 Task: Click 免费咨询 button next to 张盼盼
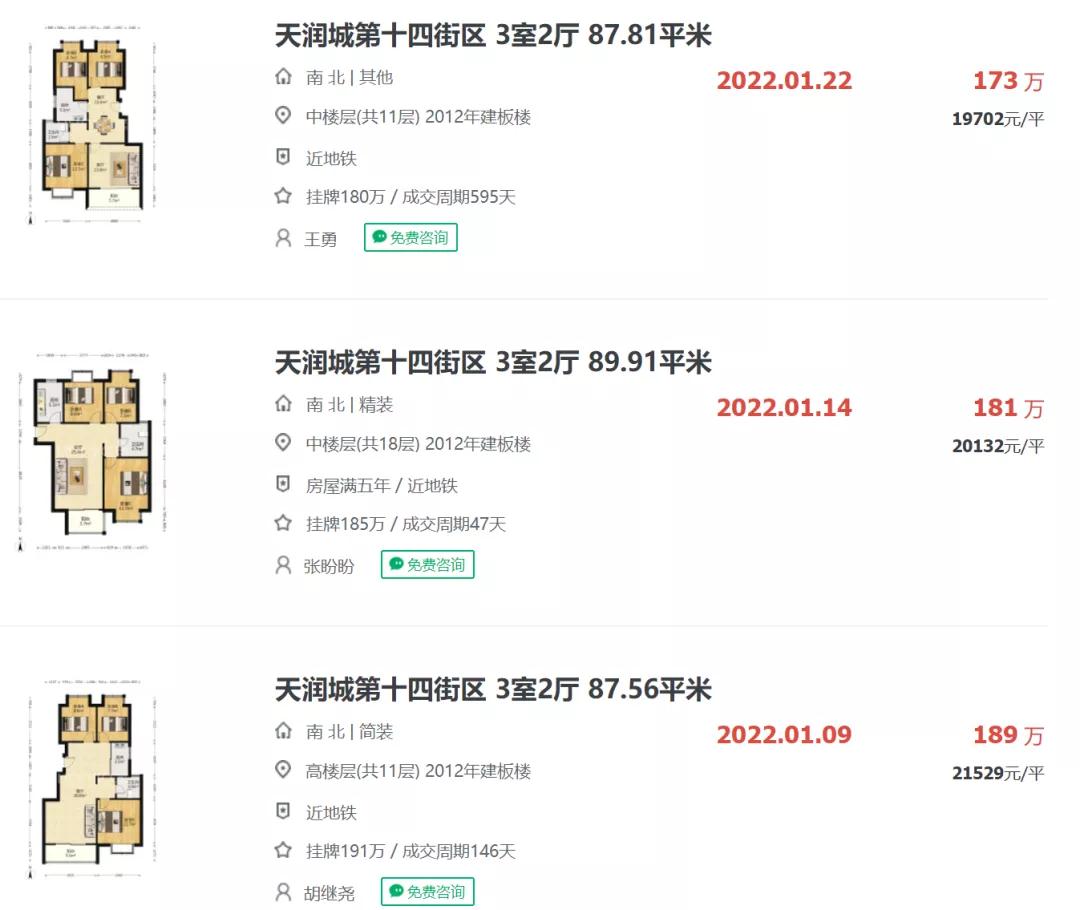pos(427,565)
